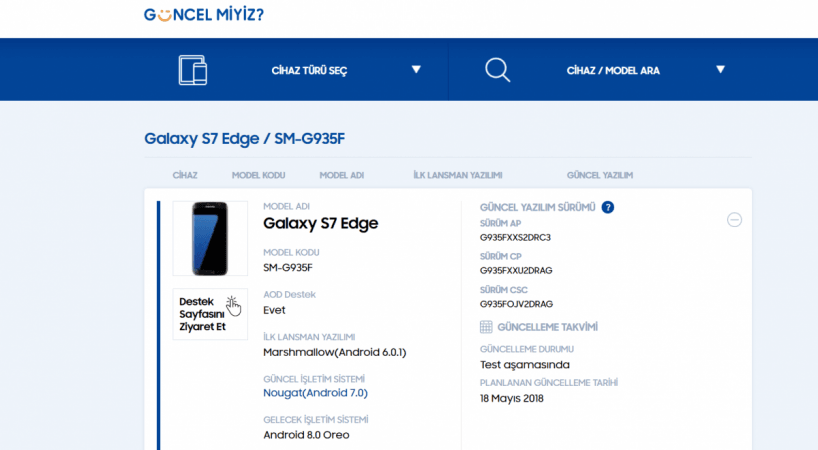Image resolution: width=818 pixels, height=450 pixels.
Task: Click the calendar icon by Güncelleme Takvimi
Action: (486, 327)
